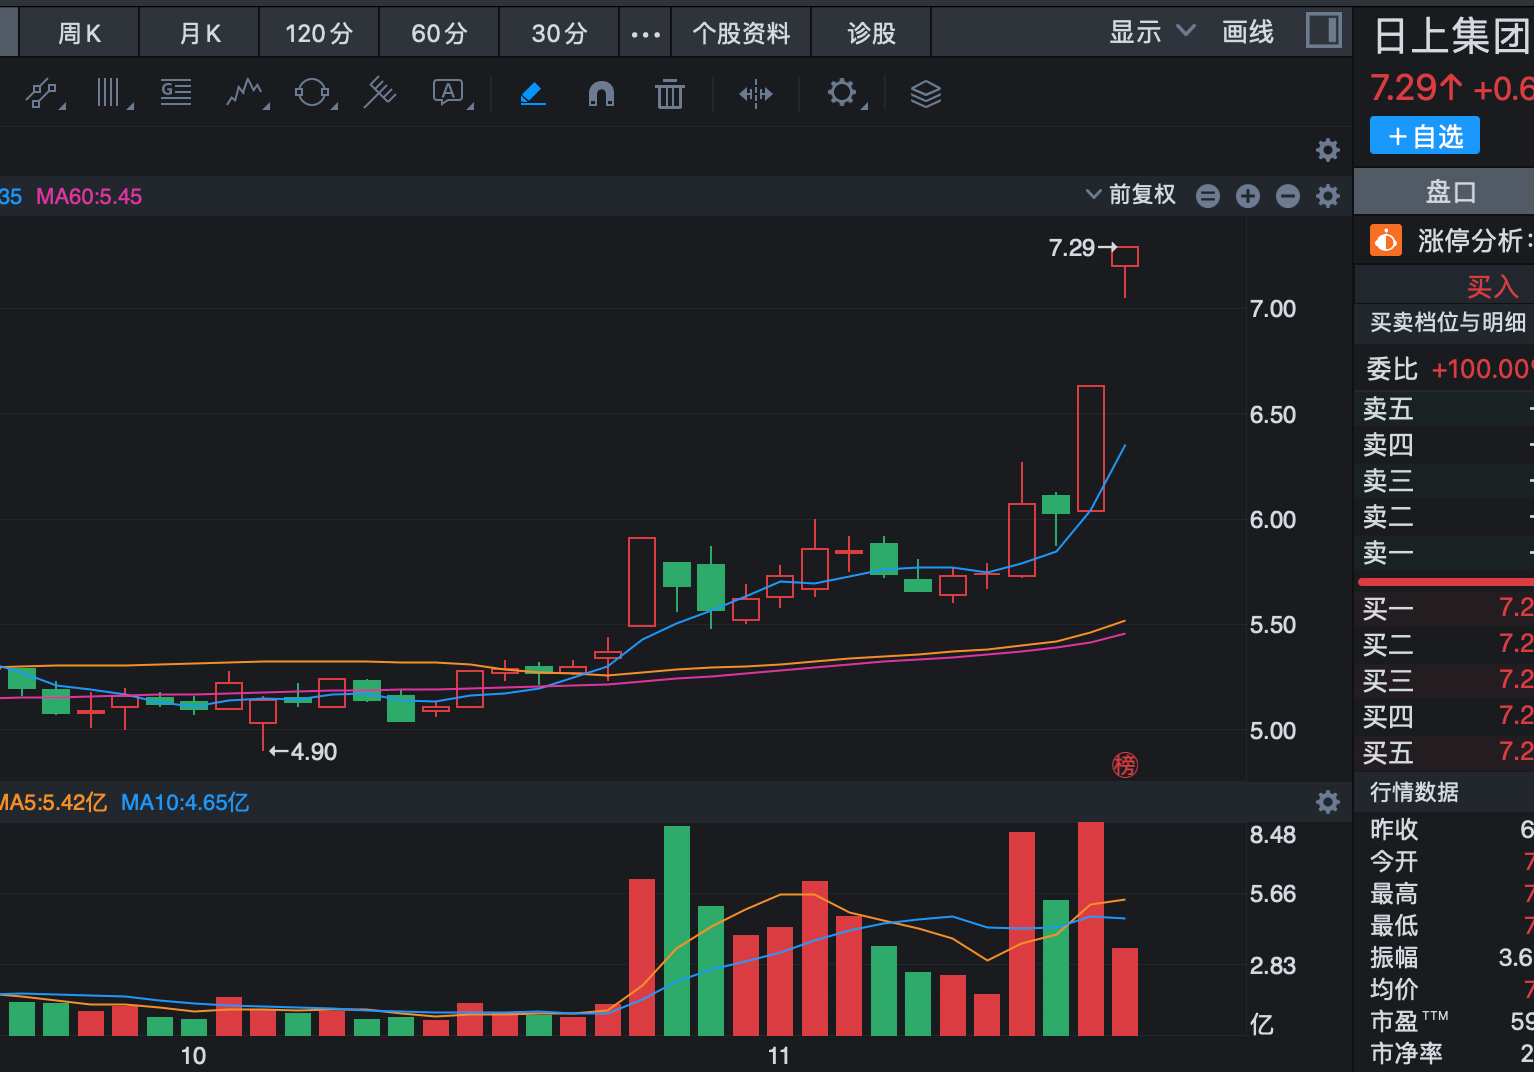Select the cycle line tool
Screen dimensions: 1534x1072
click(x=314, y=93)
